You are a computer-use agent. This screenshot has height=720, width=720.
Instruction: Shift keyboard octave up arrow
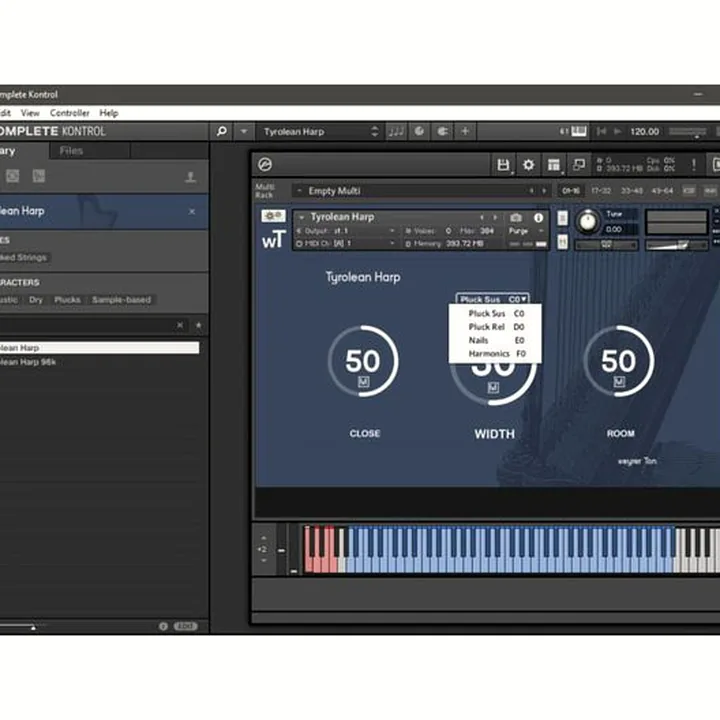click(x=264, y=537)
